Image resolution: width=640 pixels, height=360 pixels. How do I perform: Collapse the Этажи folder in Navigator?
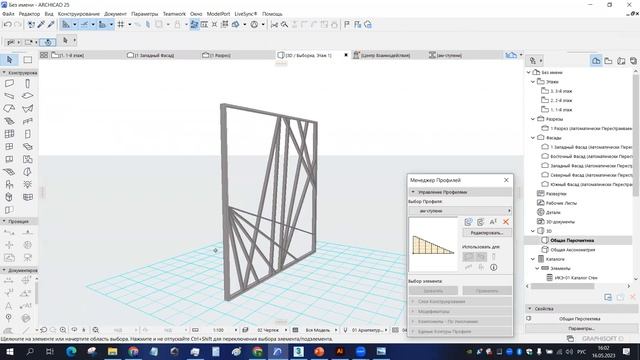pyautogui.click(x=533, y=82)
